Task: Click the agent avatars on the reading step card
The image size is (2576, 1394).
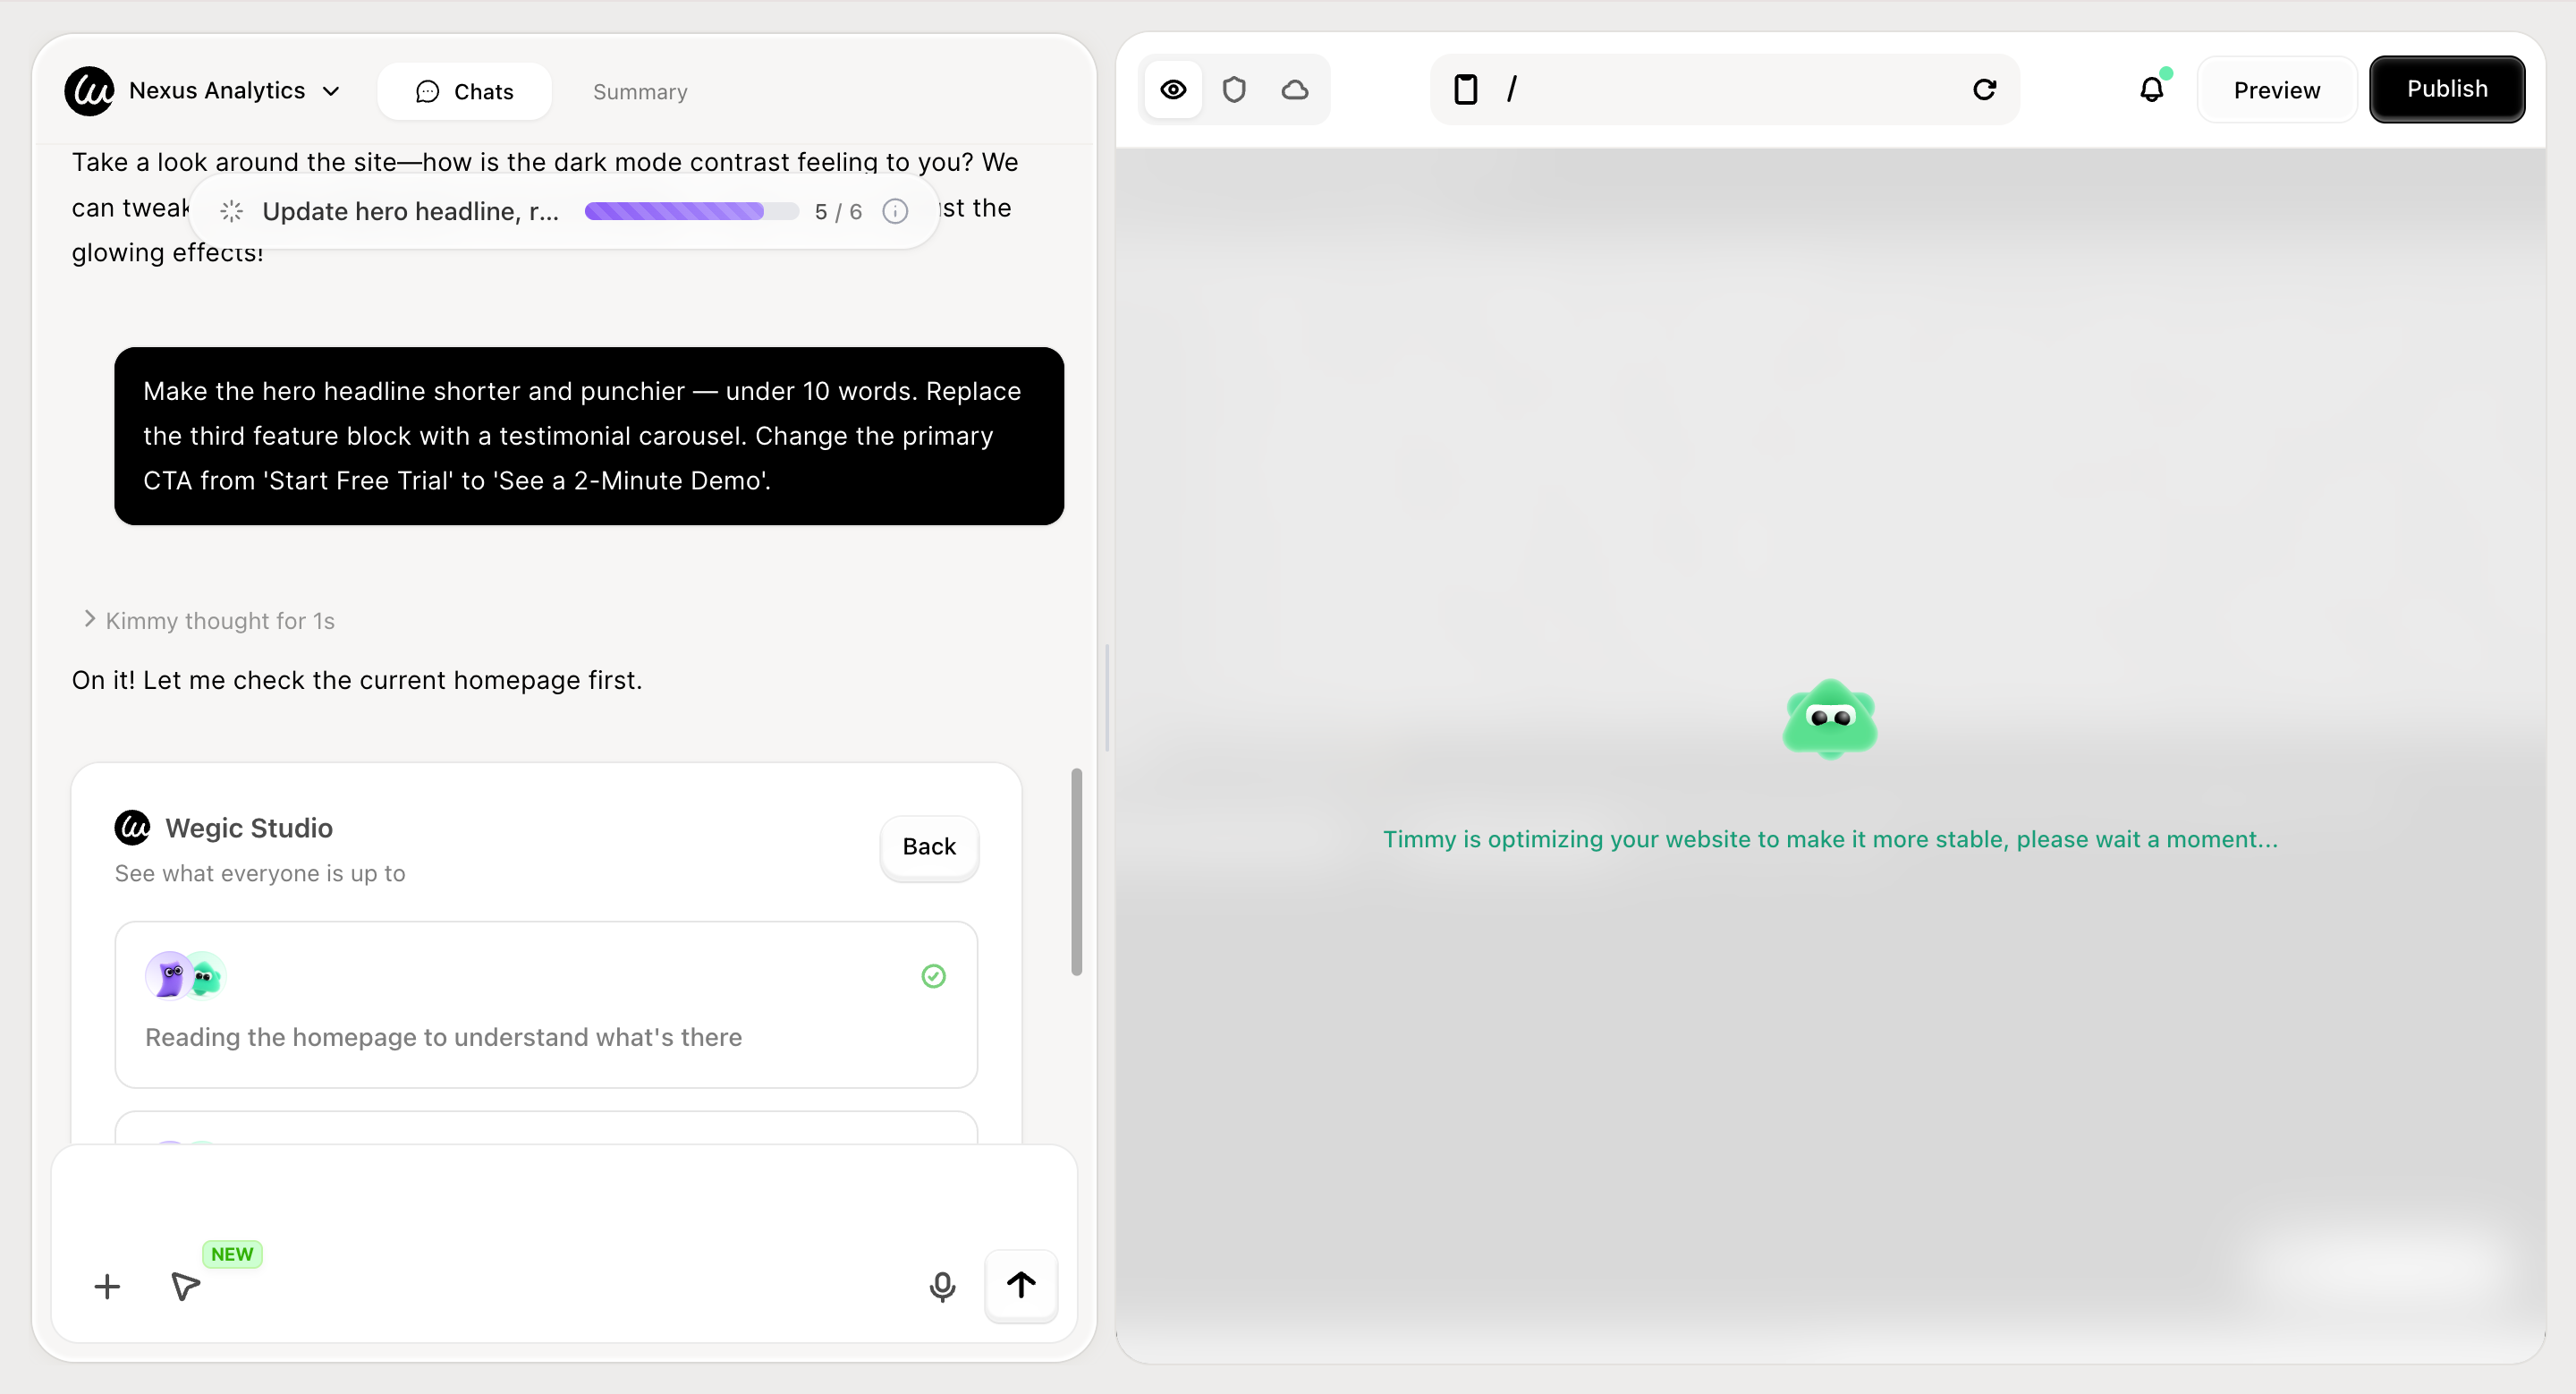Action: [x=186, y=976]
